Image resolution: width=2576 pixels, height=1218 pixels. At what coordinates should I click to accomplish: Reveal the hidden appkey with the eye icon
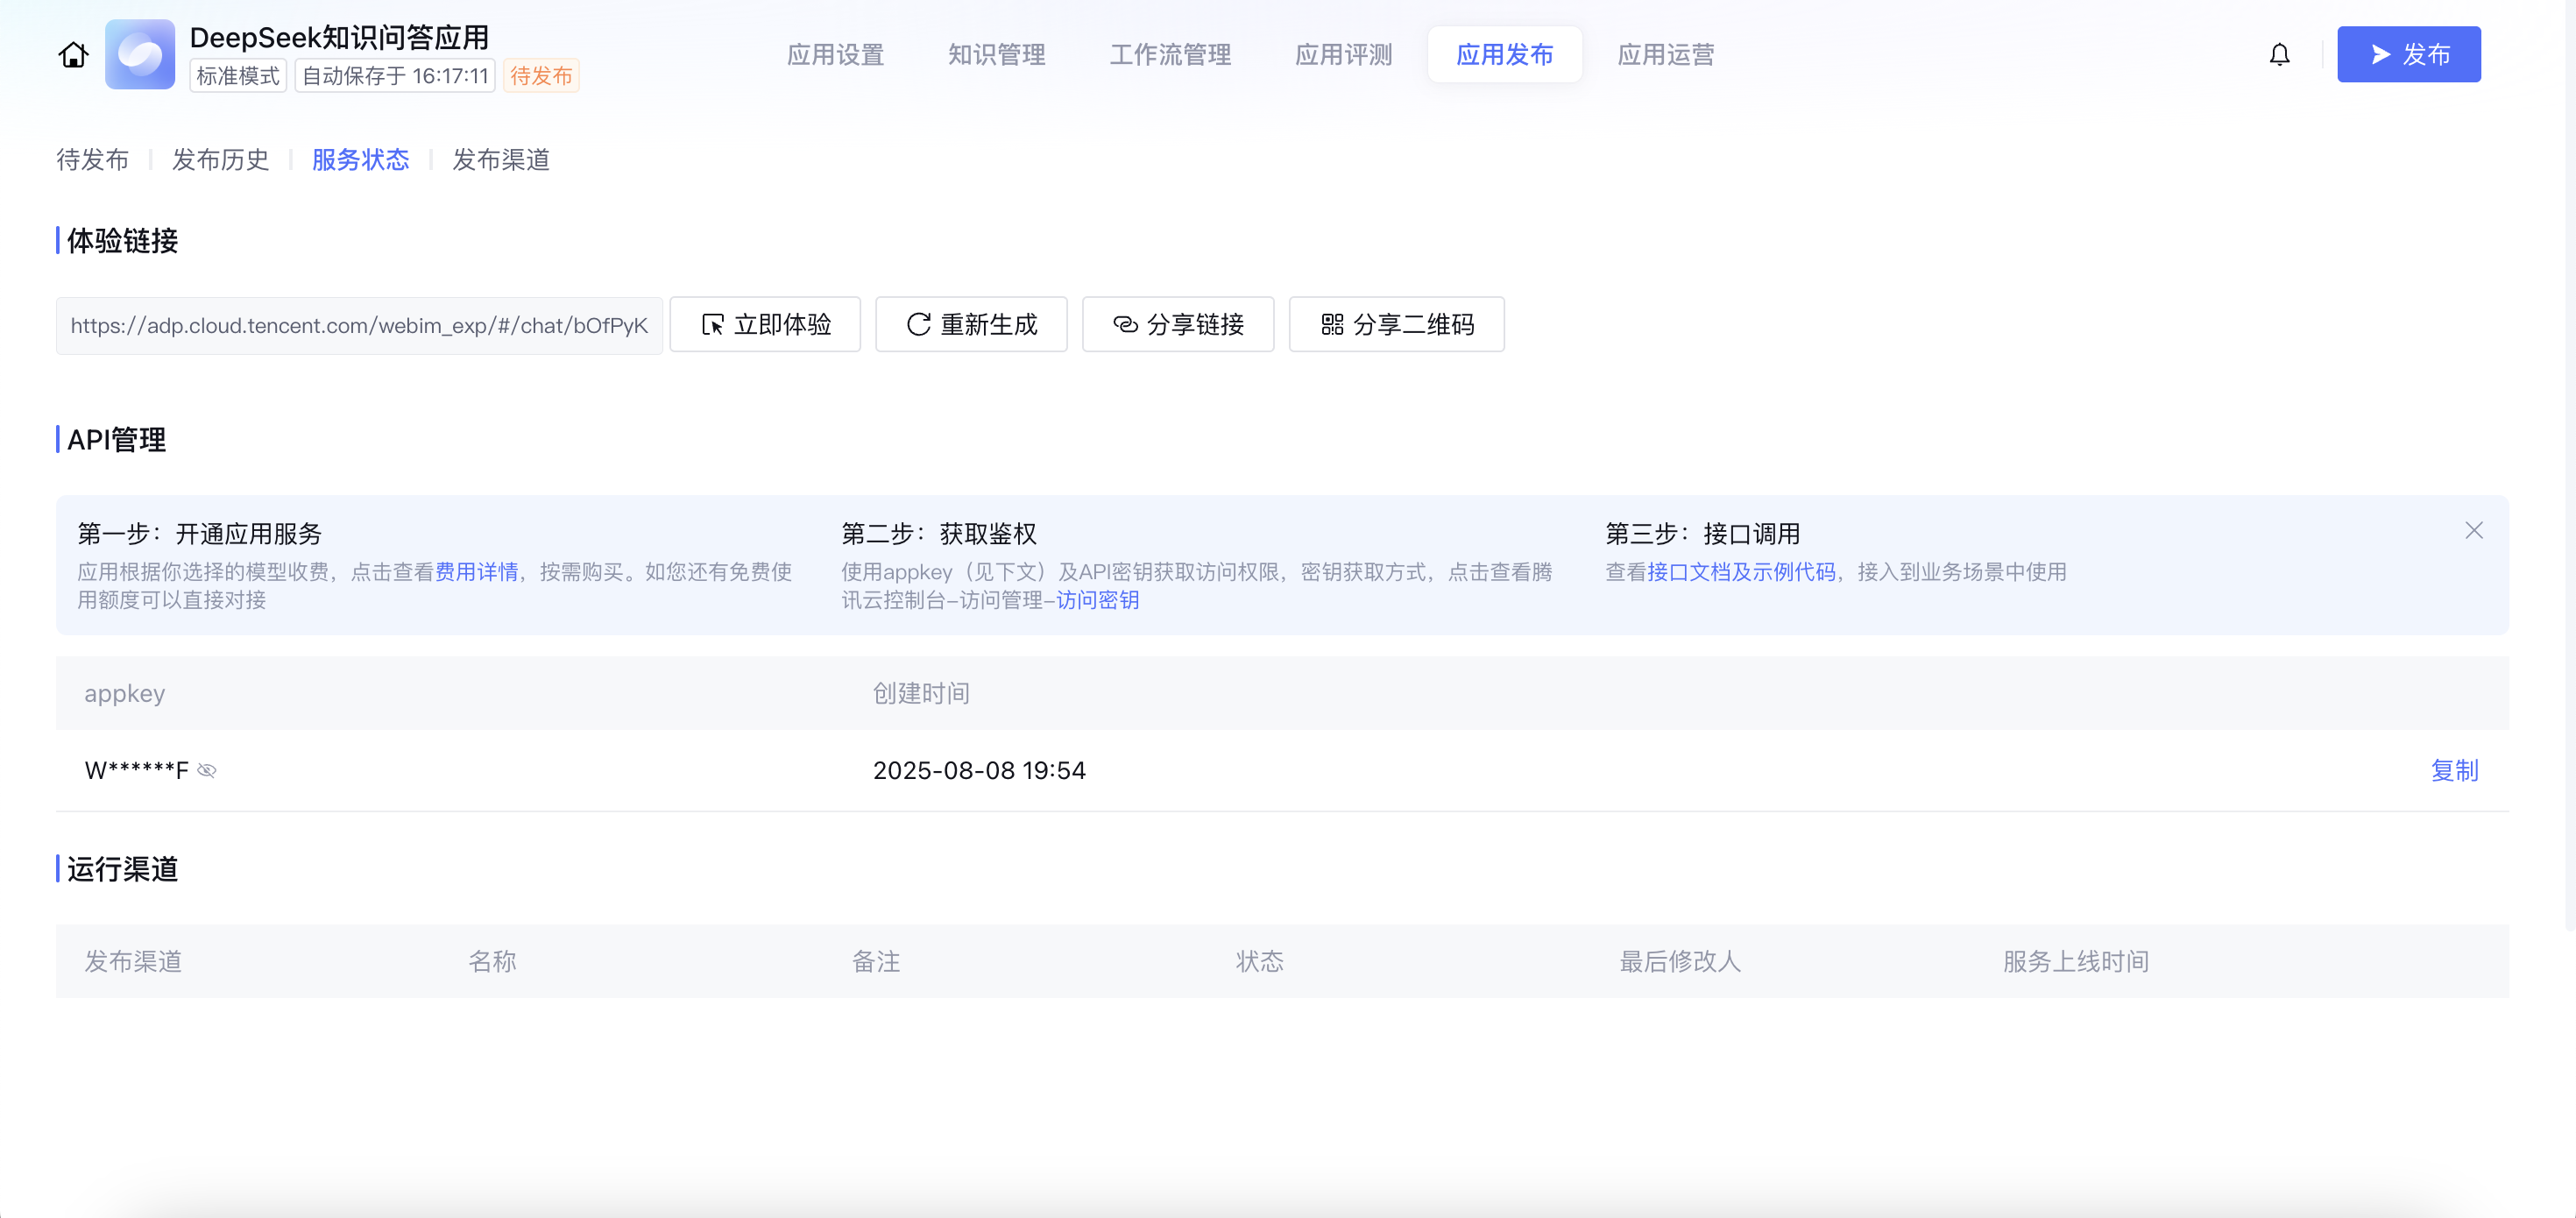pyautogui.click(x=207, y=770)
